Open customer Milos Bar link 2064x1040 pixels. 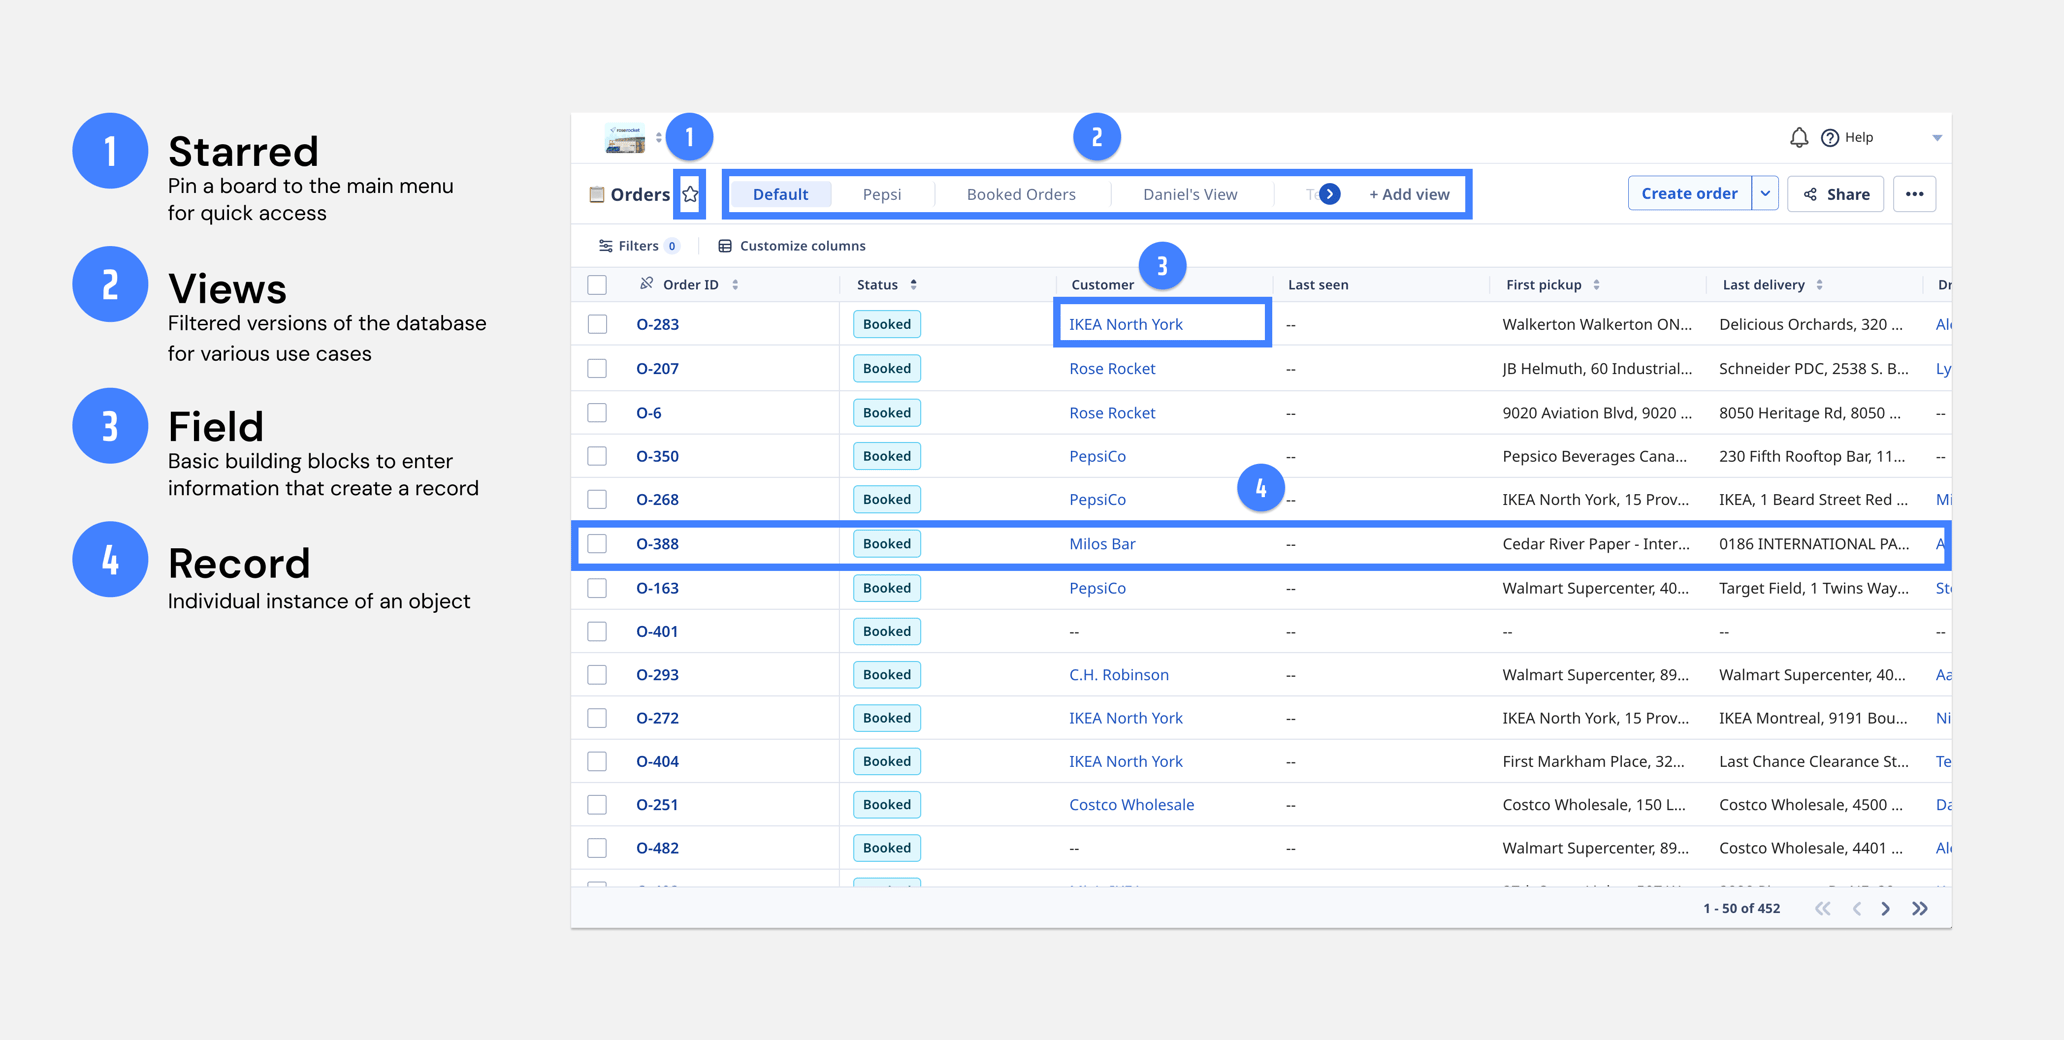click(1102, 543)
